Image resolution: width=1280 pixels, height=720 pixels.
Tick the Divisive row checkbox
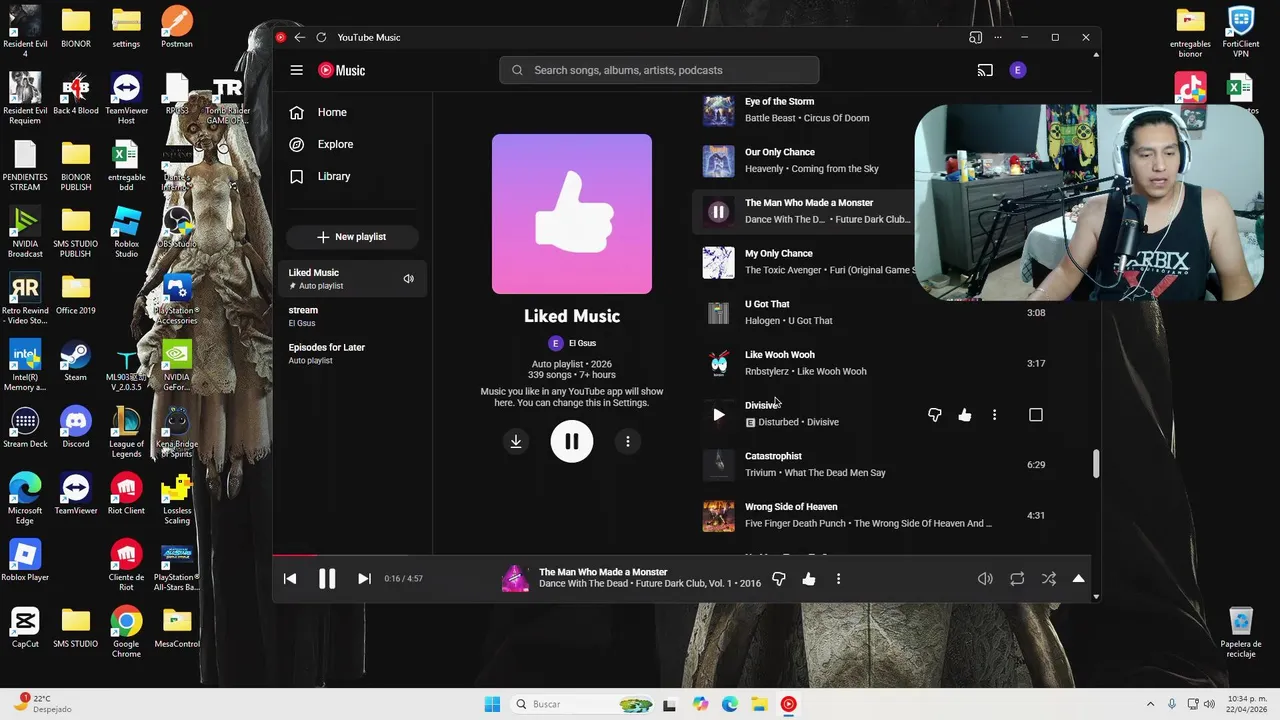(1036, 415)
